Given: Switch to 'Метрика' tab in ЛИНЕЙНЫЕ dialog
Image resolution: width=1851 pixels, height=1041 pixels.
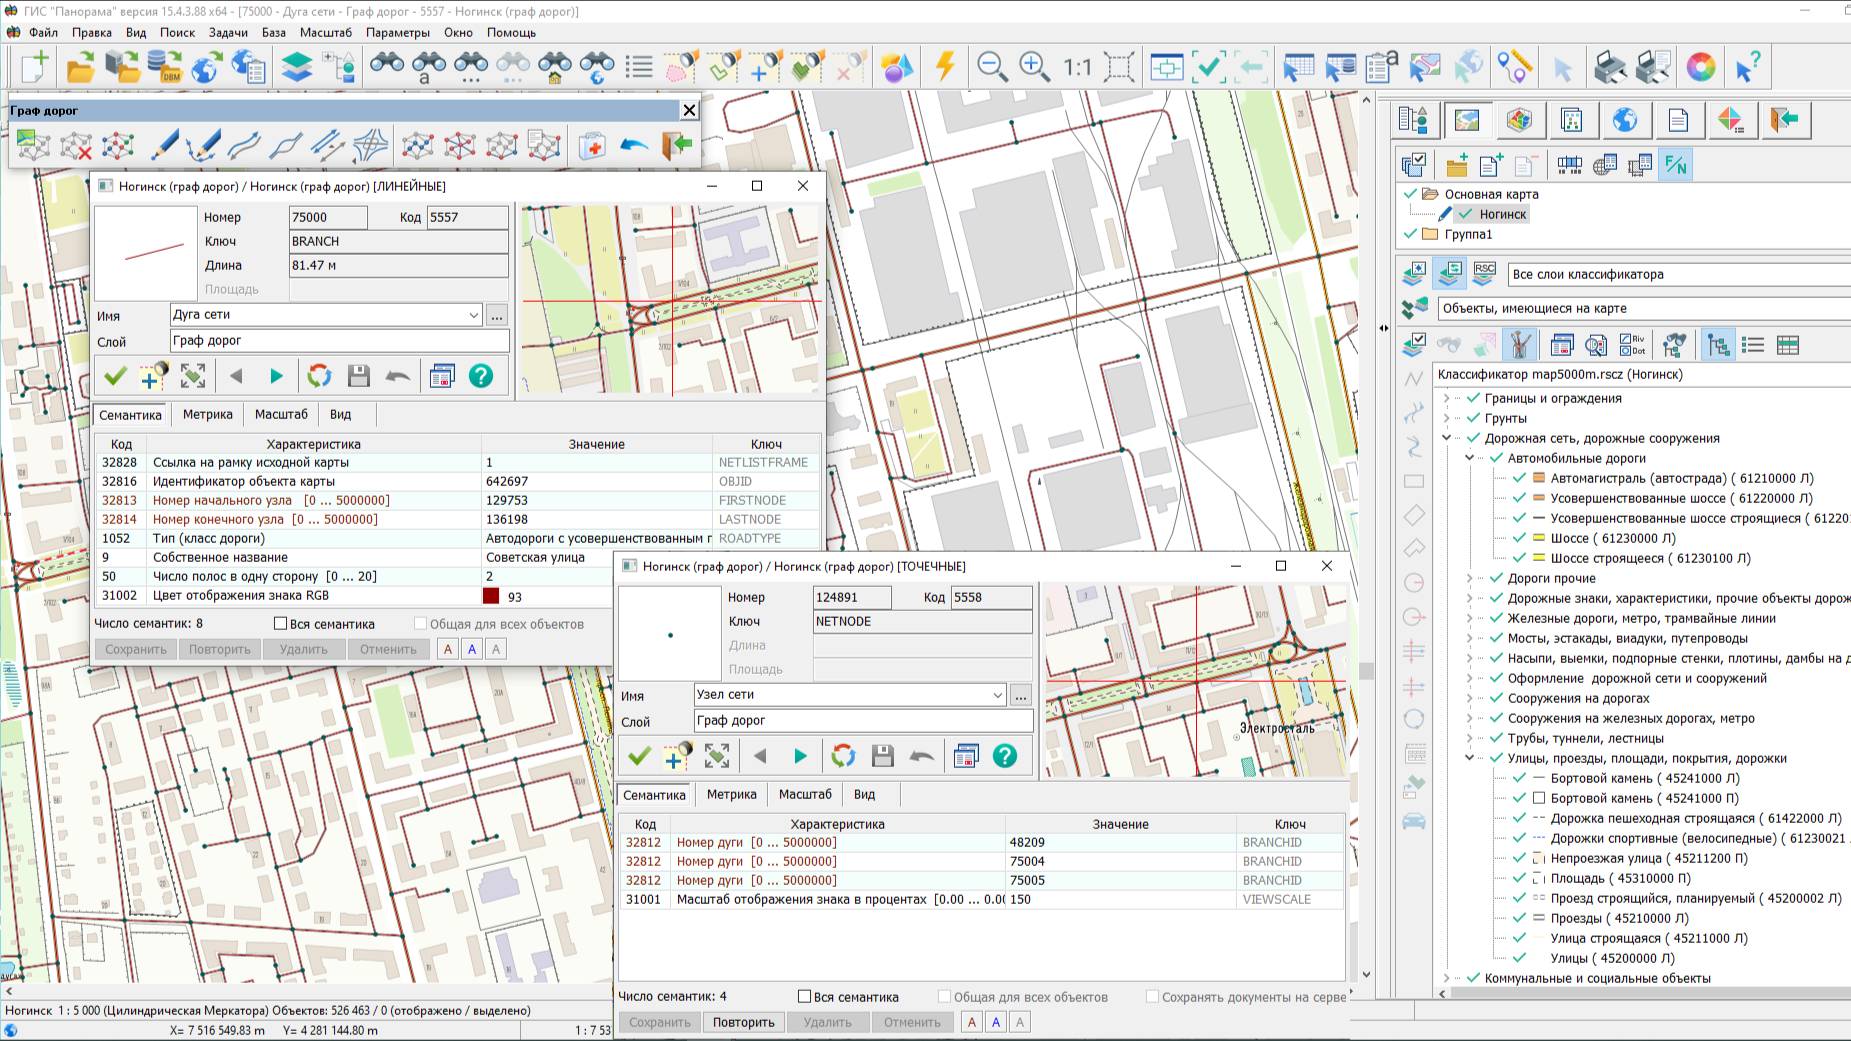Looking at the screenshot, I should [207, 414].
